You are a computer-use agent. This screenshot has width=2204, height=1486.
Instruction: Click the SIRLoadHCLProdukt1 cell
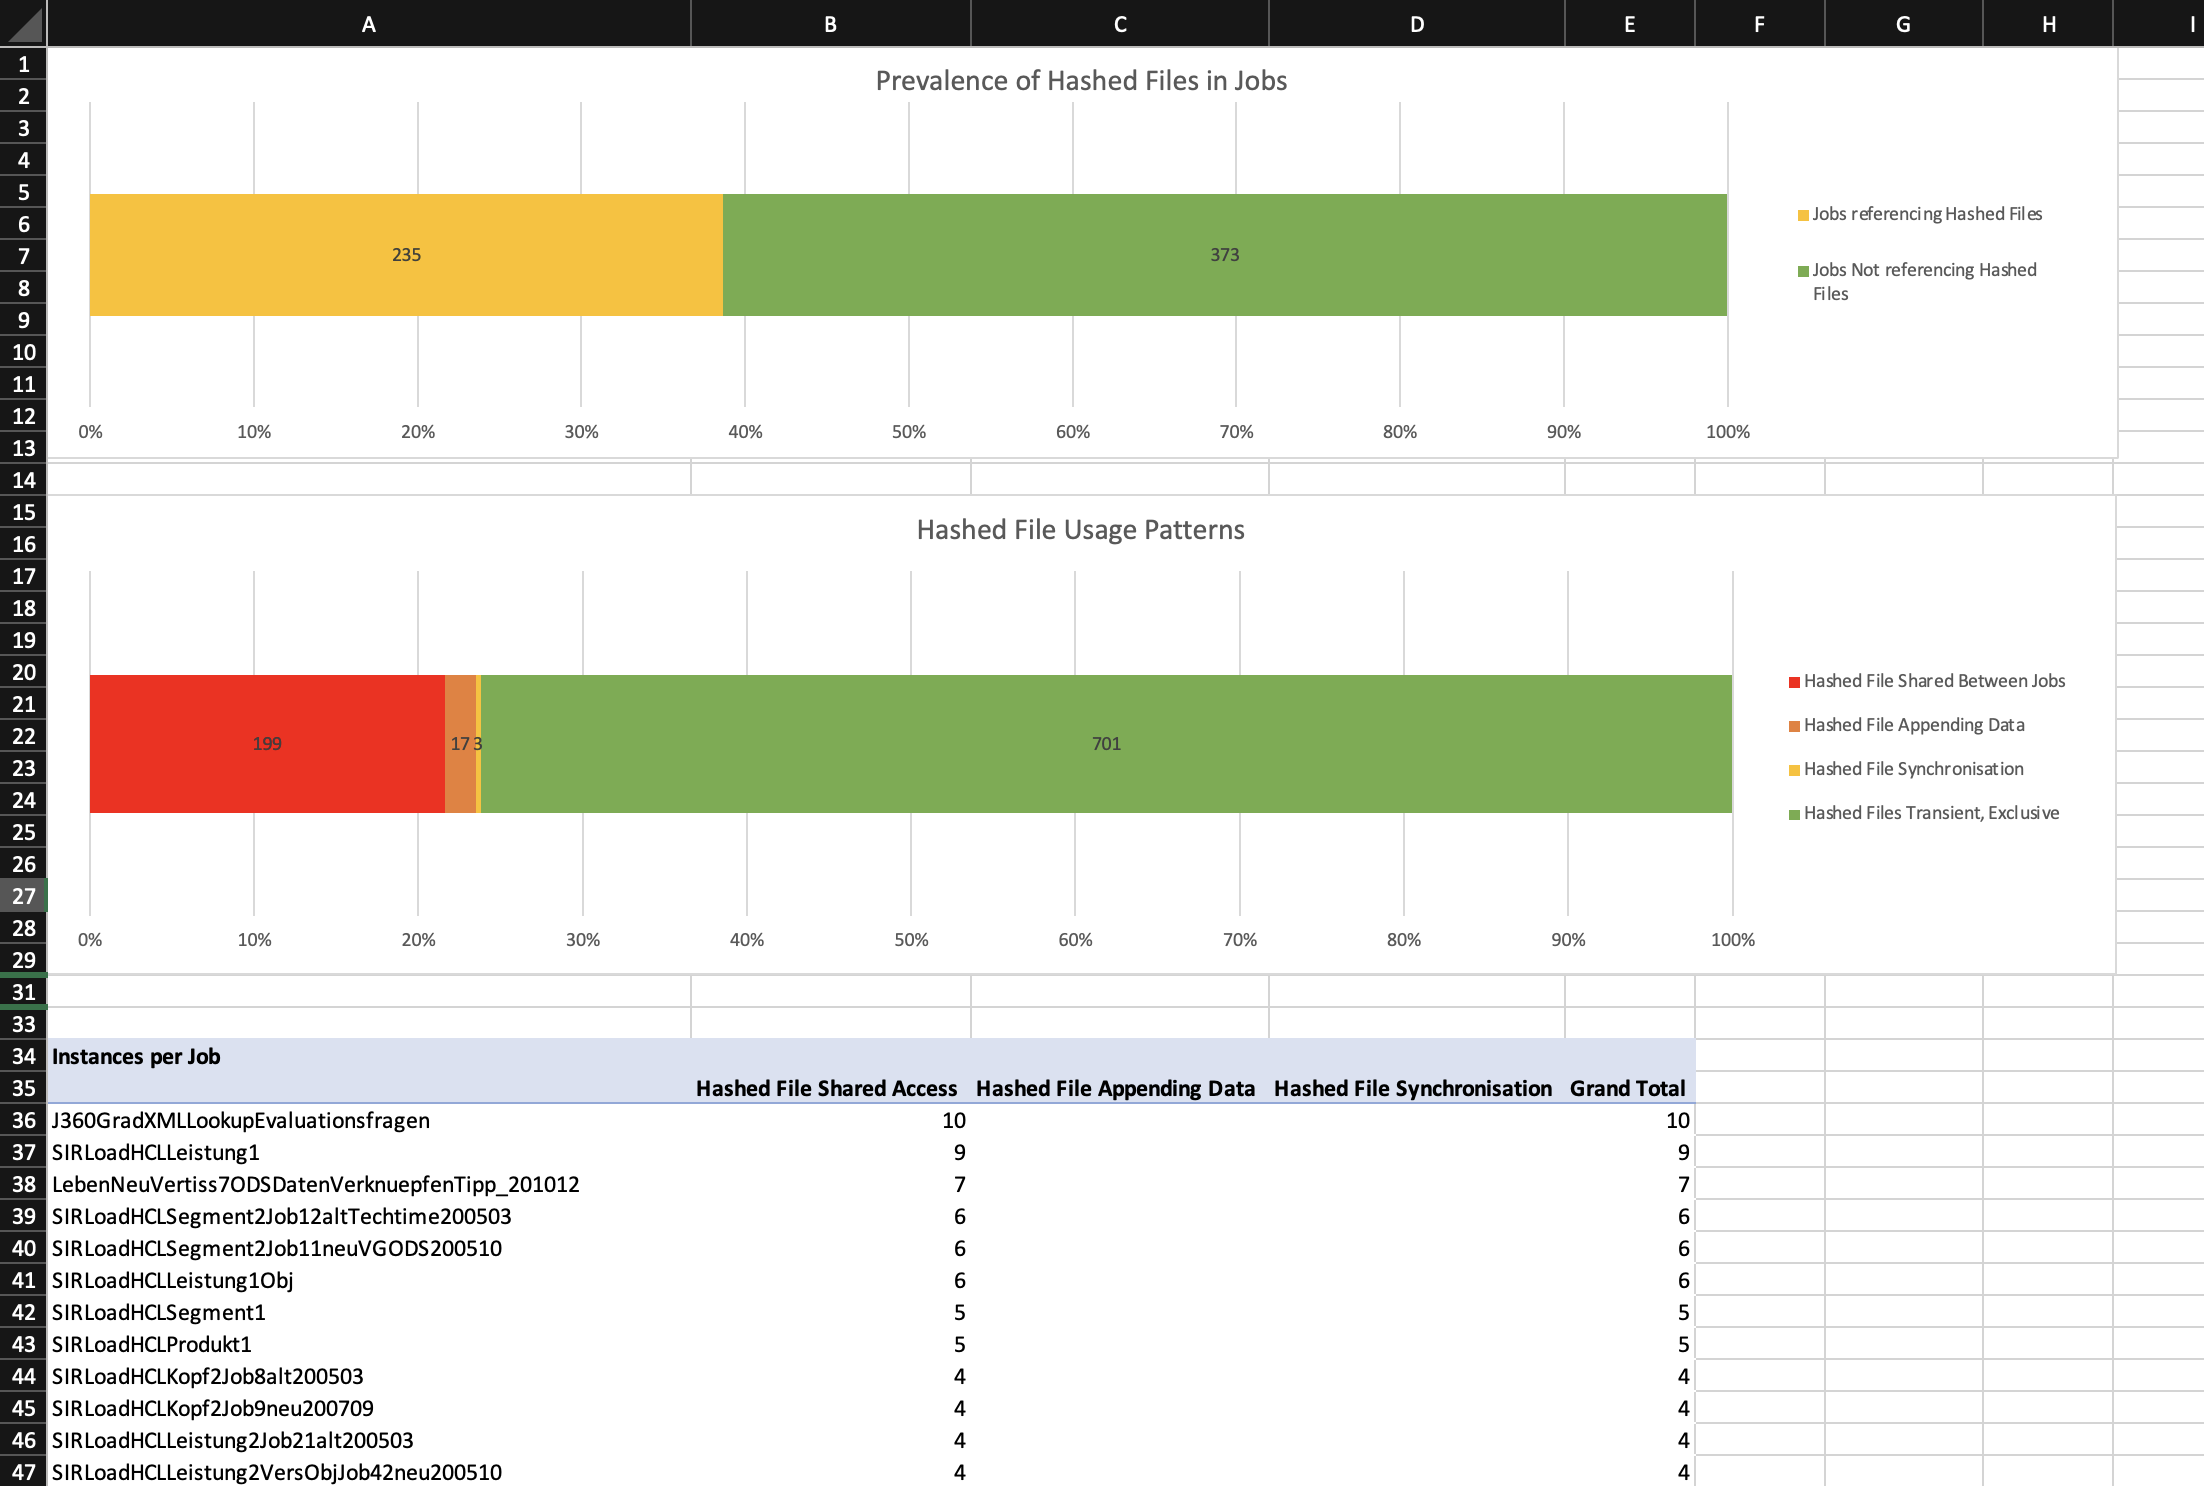tap(152, 1344)
